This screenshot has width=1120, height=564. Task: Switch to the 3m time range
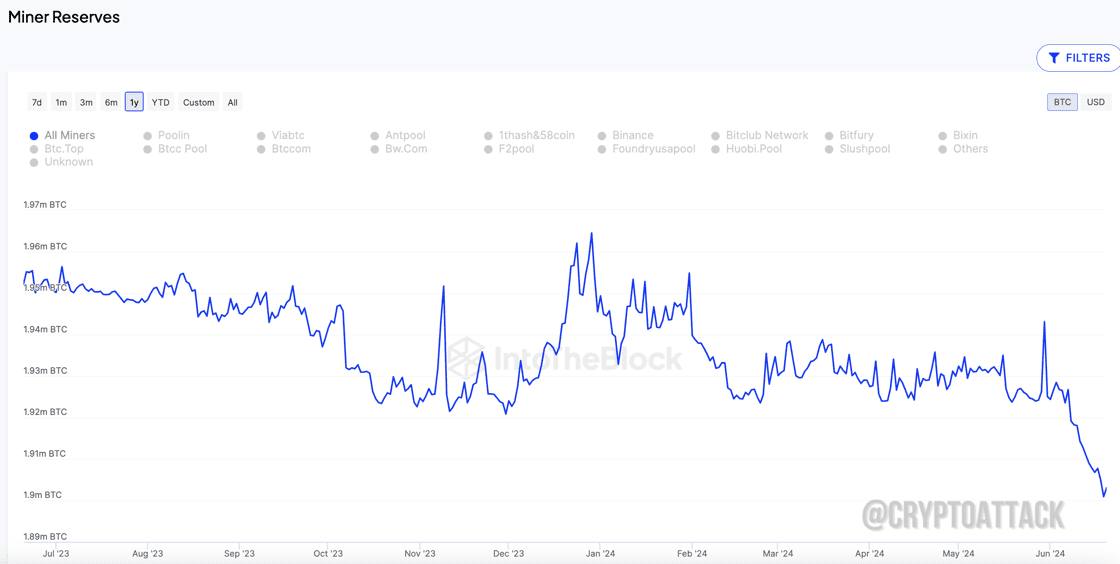(86, 102)
